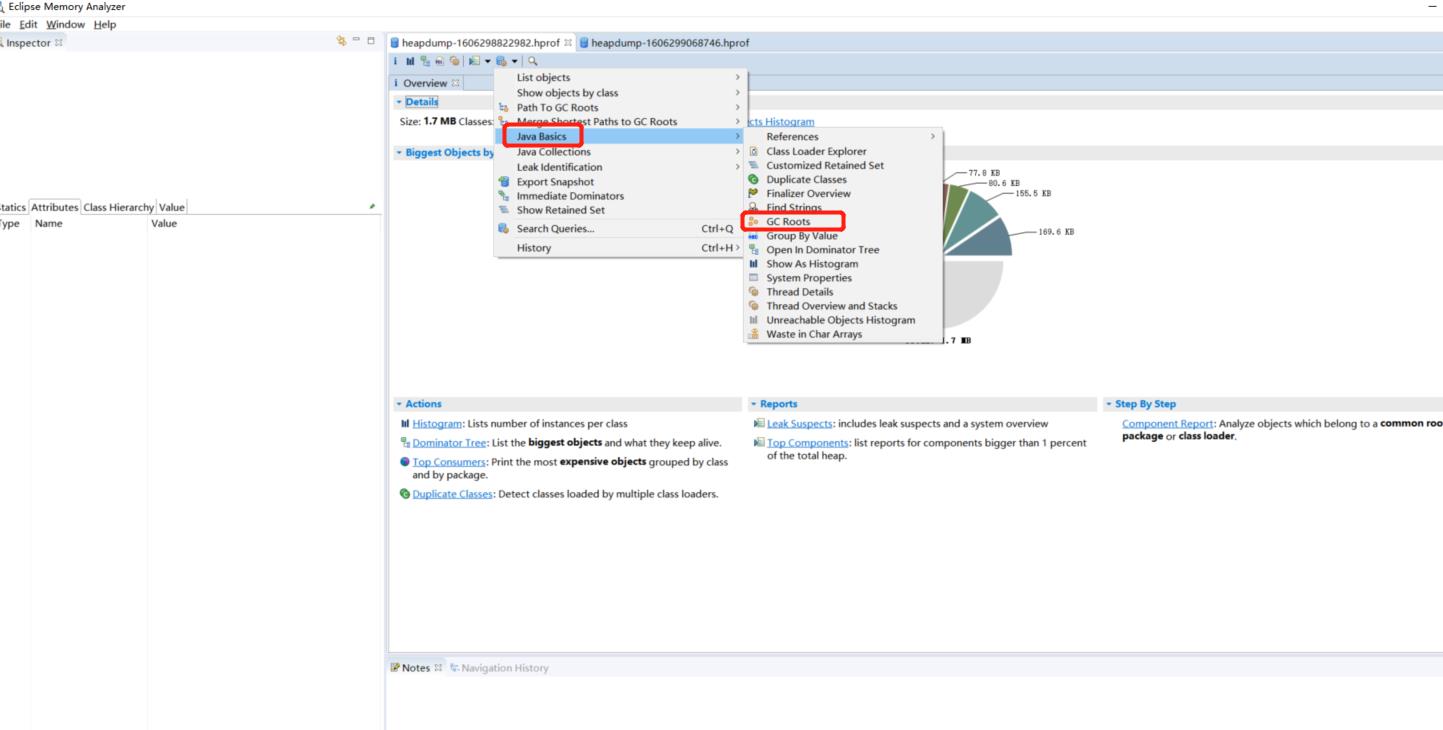Image resolution: width=1443 pixels, height=730 pixels.
Task: Click the GC Roots submenu icon
Action: click(754, 221)
